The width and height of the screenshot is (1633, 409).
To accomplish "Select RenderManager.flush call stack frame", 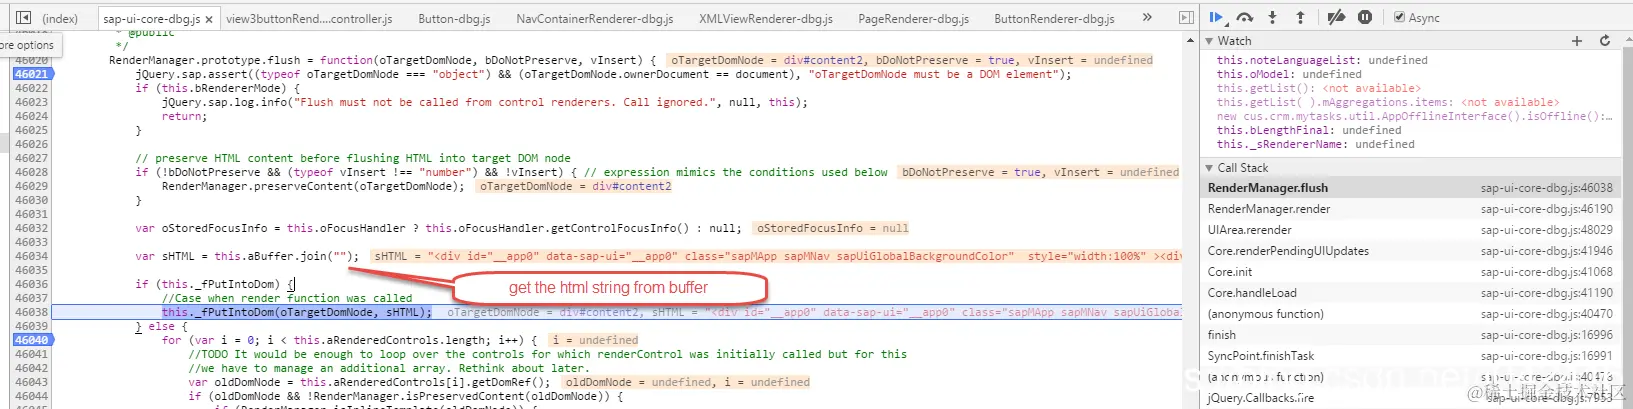I will (1410, 188).
